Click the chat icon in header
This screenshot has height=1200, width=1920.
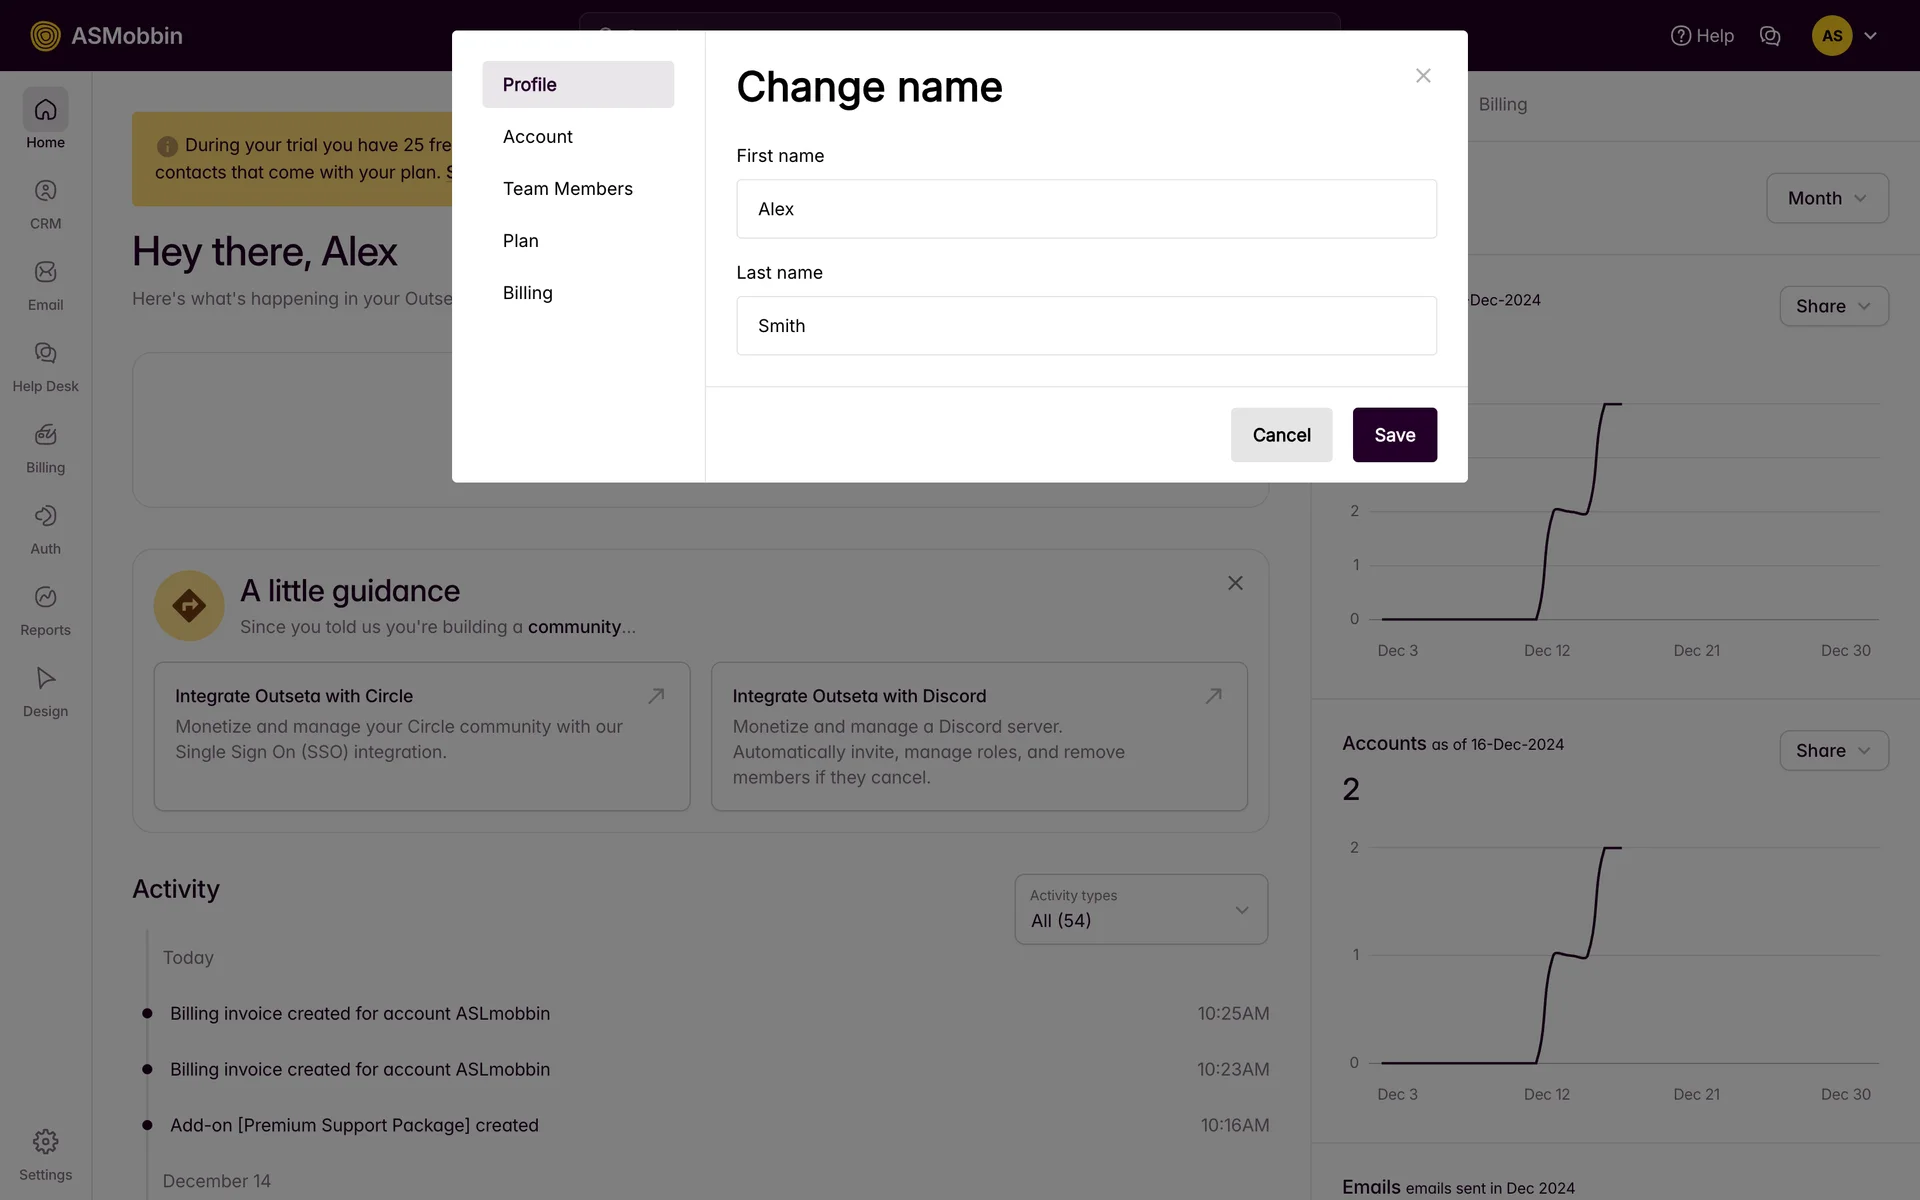coord(1769,36)
